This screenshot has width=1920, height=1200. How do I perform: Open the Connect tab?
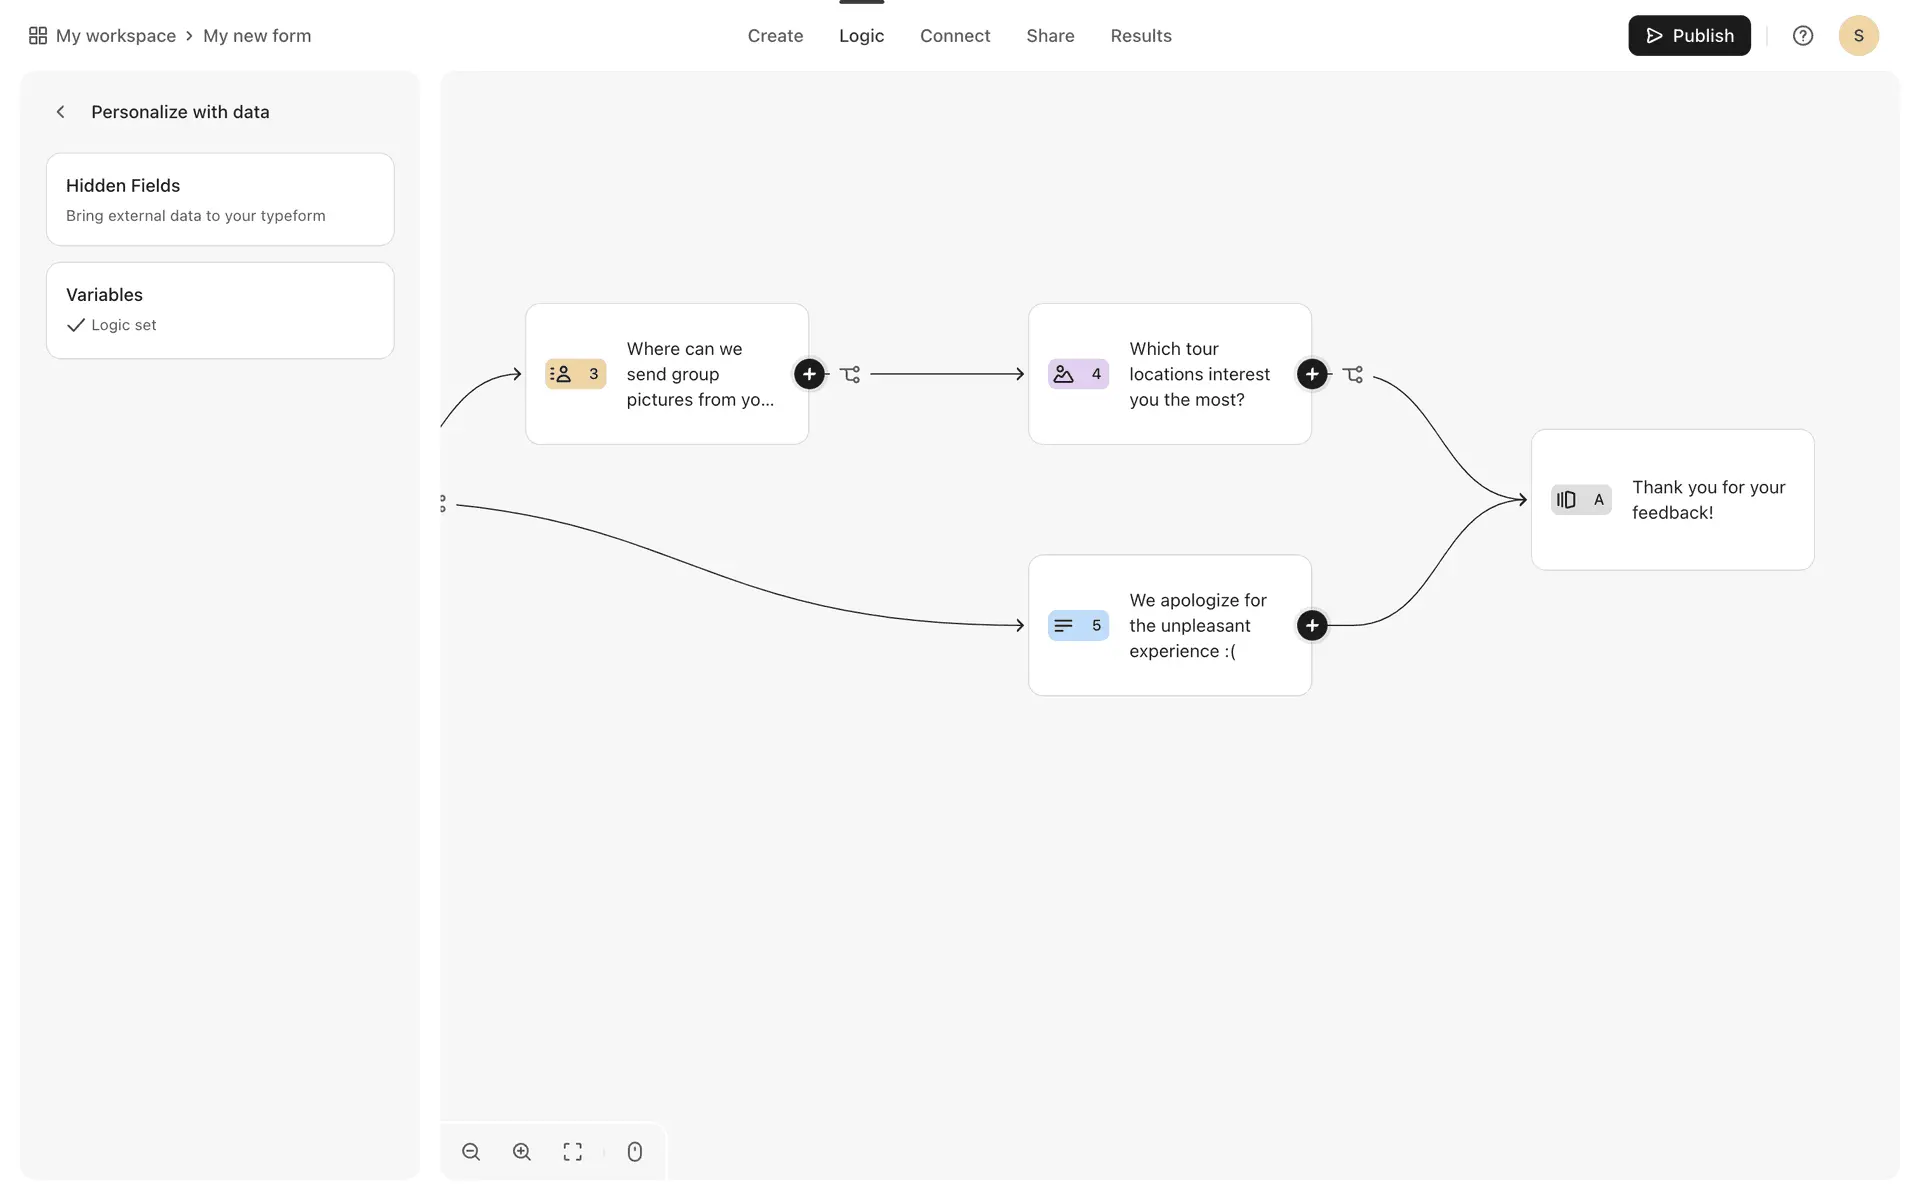coord(954,36)
